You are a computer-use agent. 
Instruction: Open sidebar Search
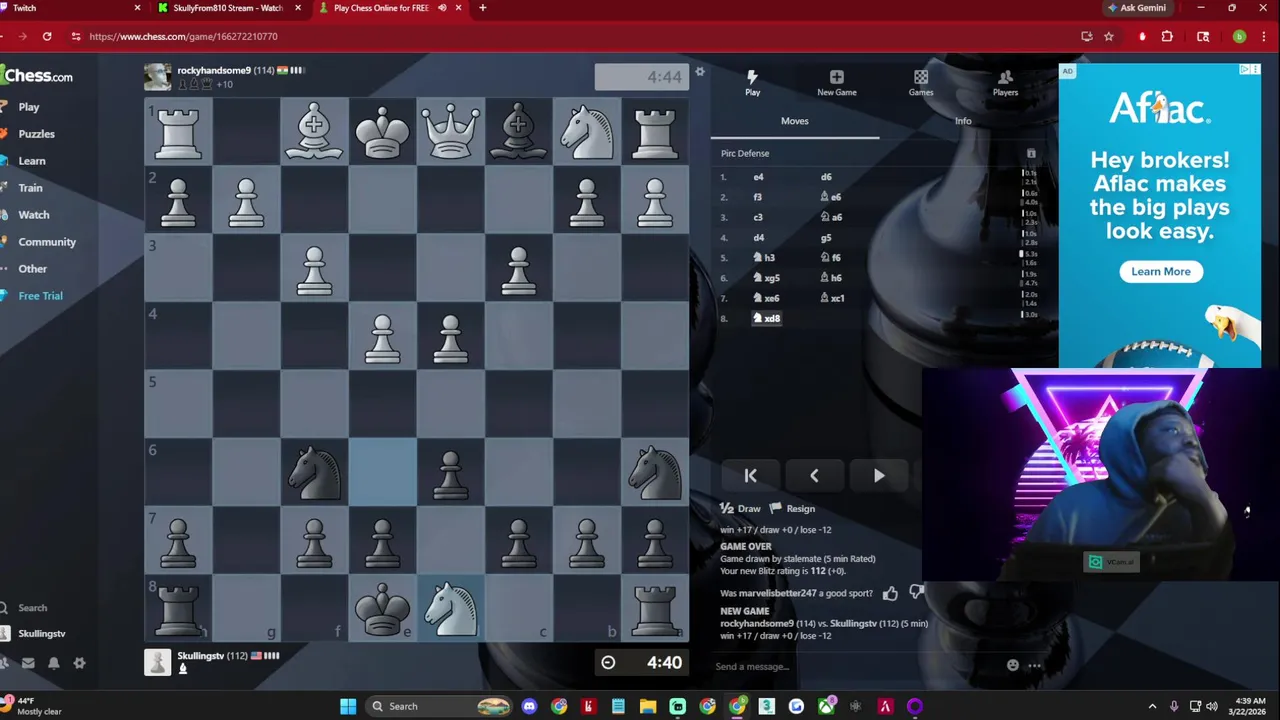pyautogui.click(x=32, y=608)
